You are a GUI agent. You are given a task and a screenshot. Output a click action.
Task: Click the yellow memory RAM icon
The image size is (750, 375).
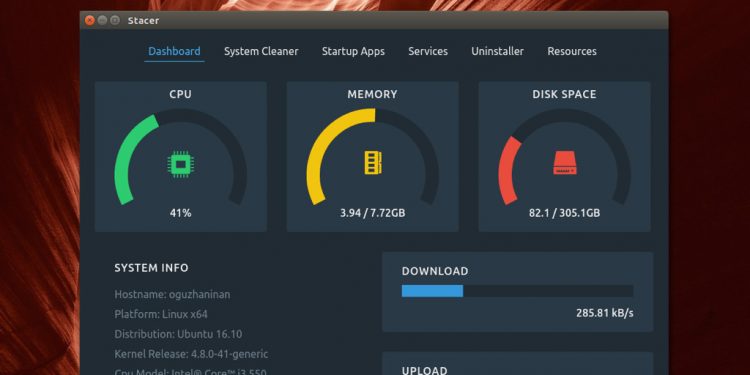pos(373,163)
